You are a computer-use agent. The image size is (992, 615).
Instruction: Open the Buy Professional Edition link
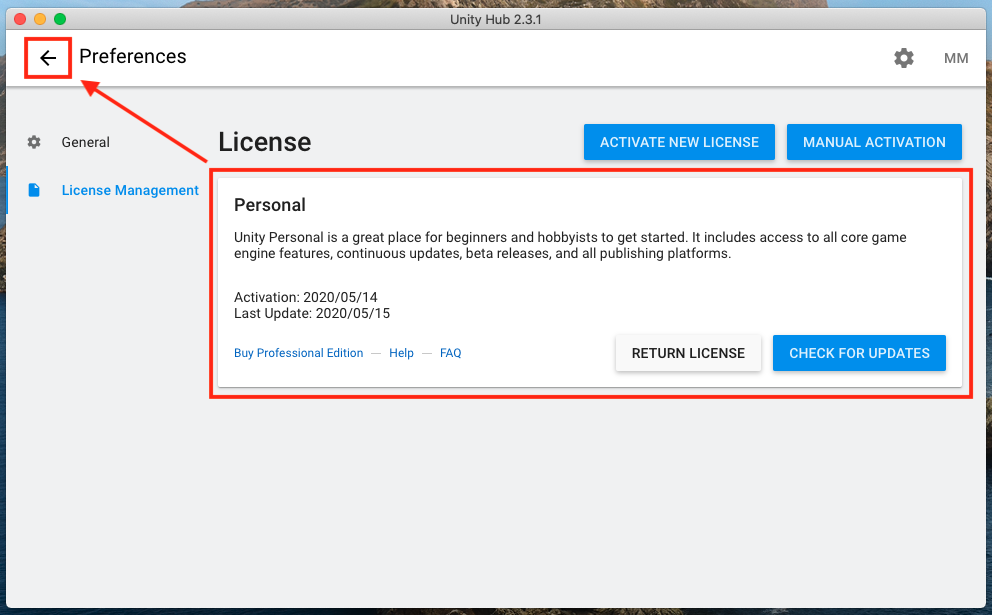click(299, 353)
